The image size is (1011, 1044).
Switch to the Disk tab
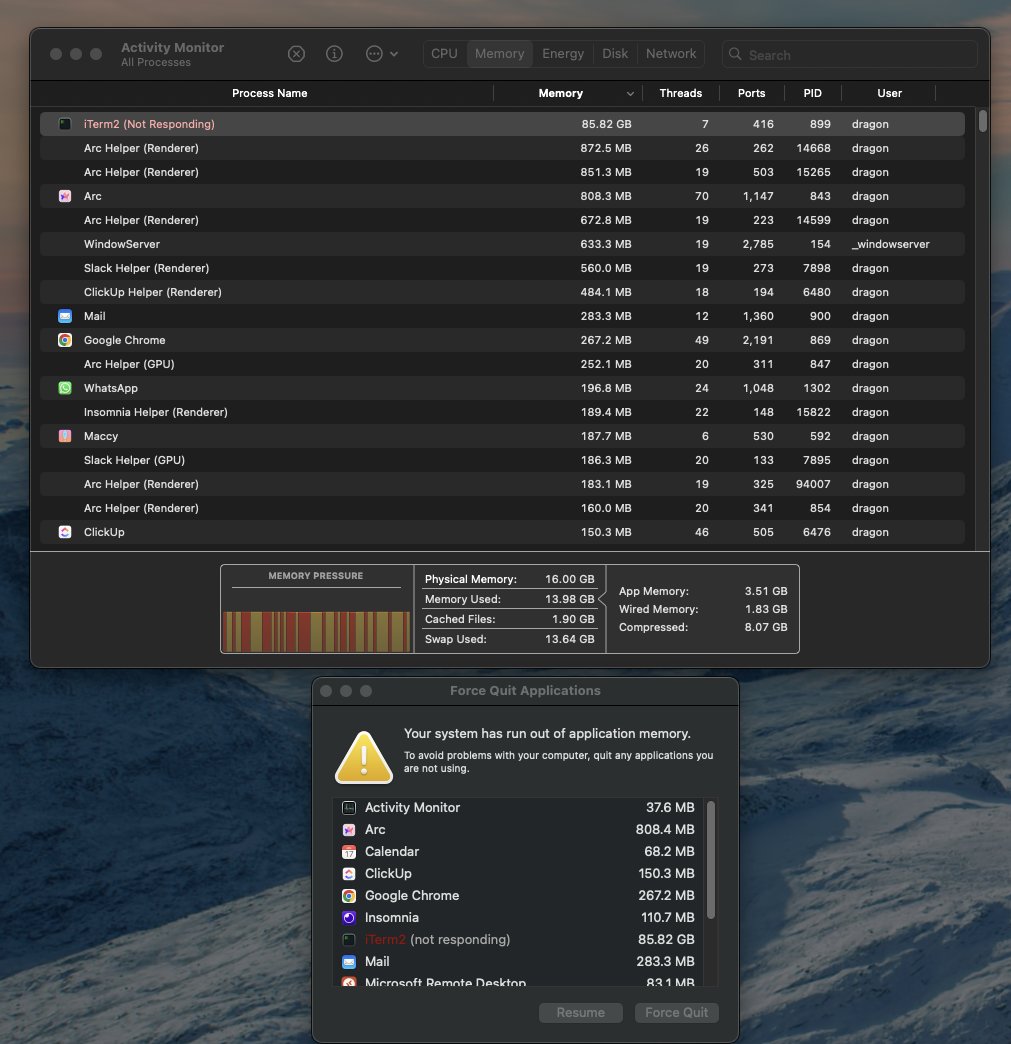[x=615, y=54]
